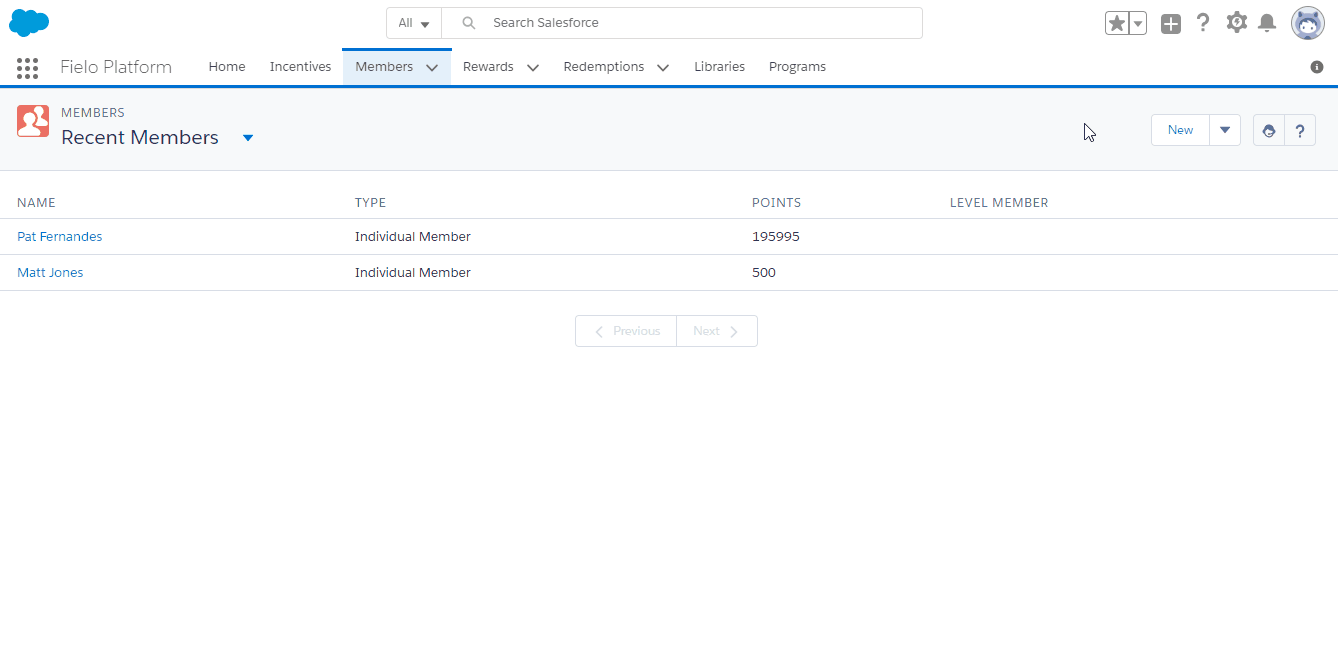Select the Members tab
Screen dimensions: 1338x656
[384, 67]
